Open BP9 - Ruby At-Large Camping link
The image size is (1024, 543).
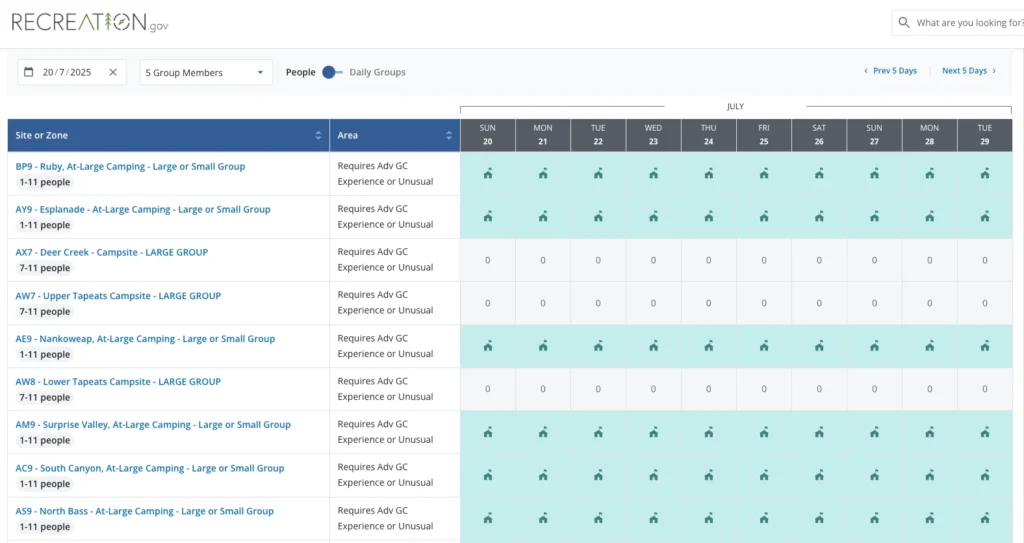(x=131, y=167)
